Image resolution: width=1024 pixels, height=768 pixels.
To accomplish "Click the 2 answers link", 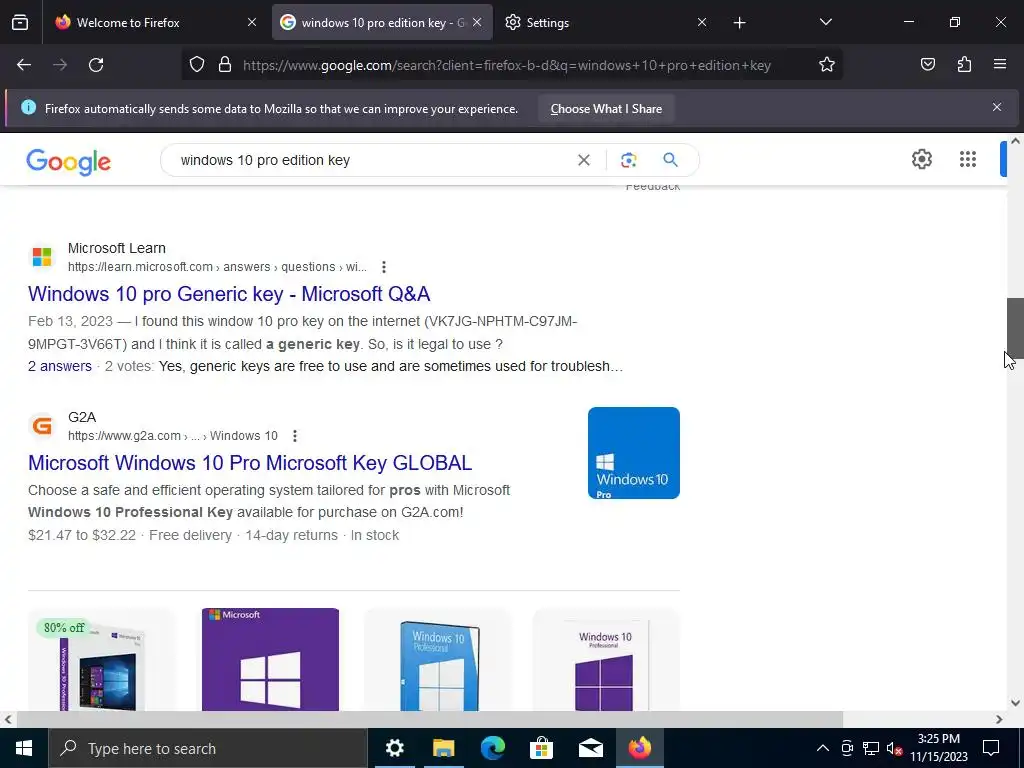I will [60, 366].
